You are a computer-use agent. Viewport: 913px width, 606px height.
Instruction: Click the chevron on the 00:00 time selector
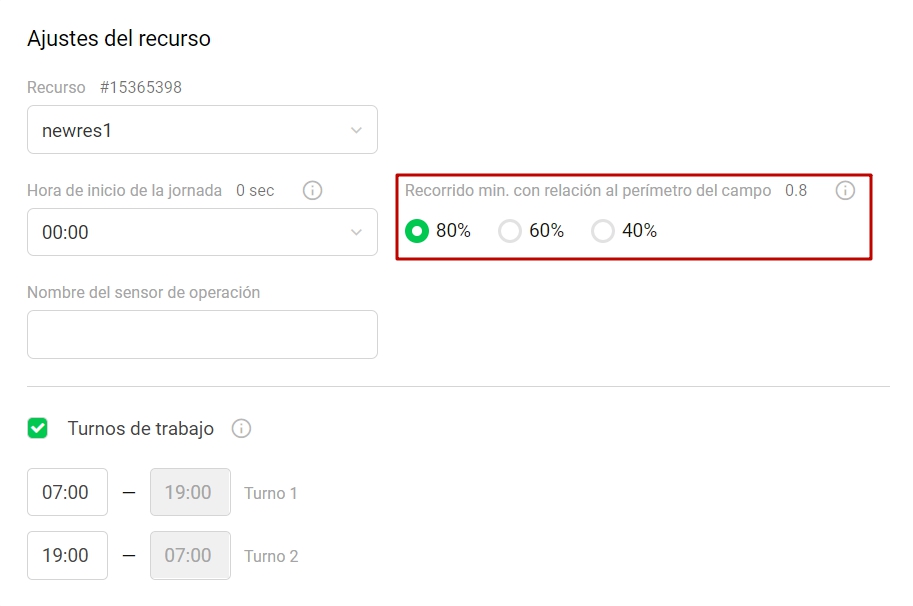(356, 232)
